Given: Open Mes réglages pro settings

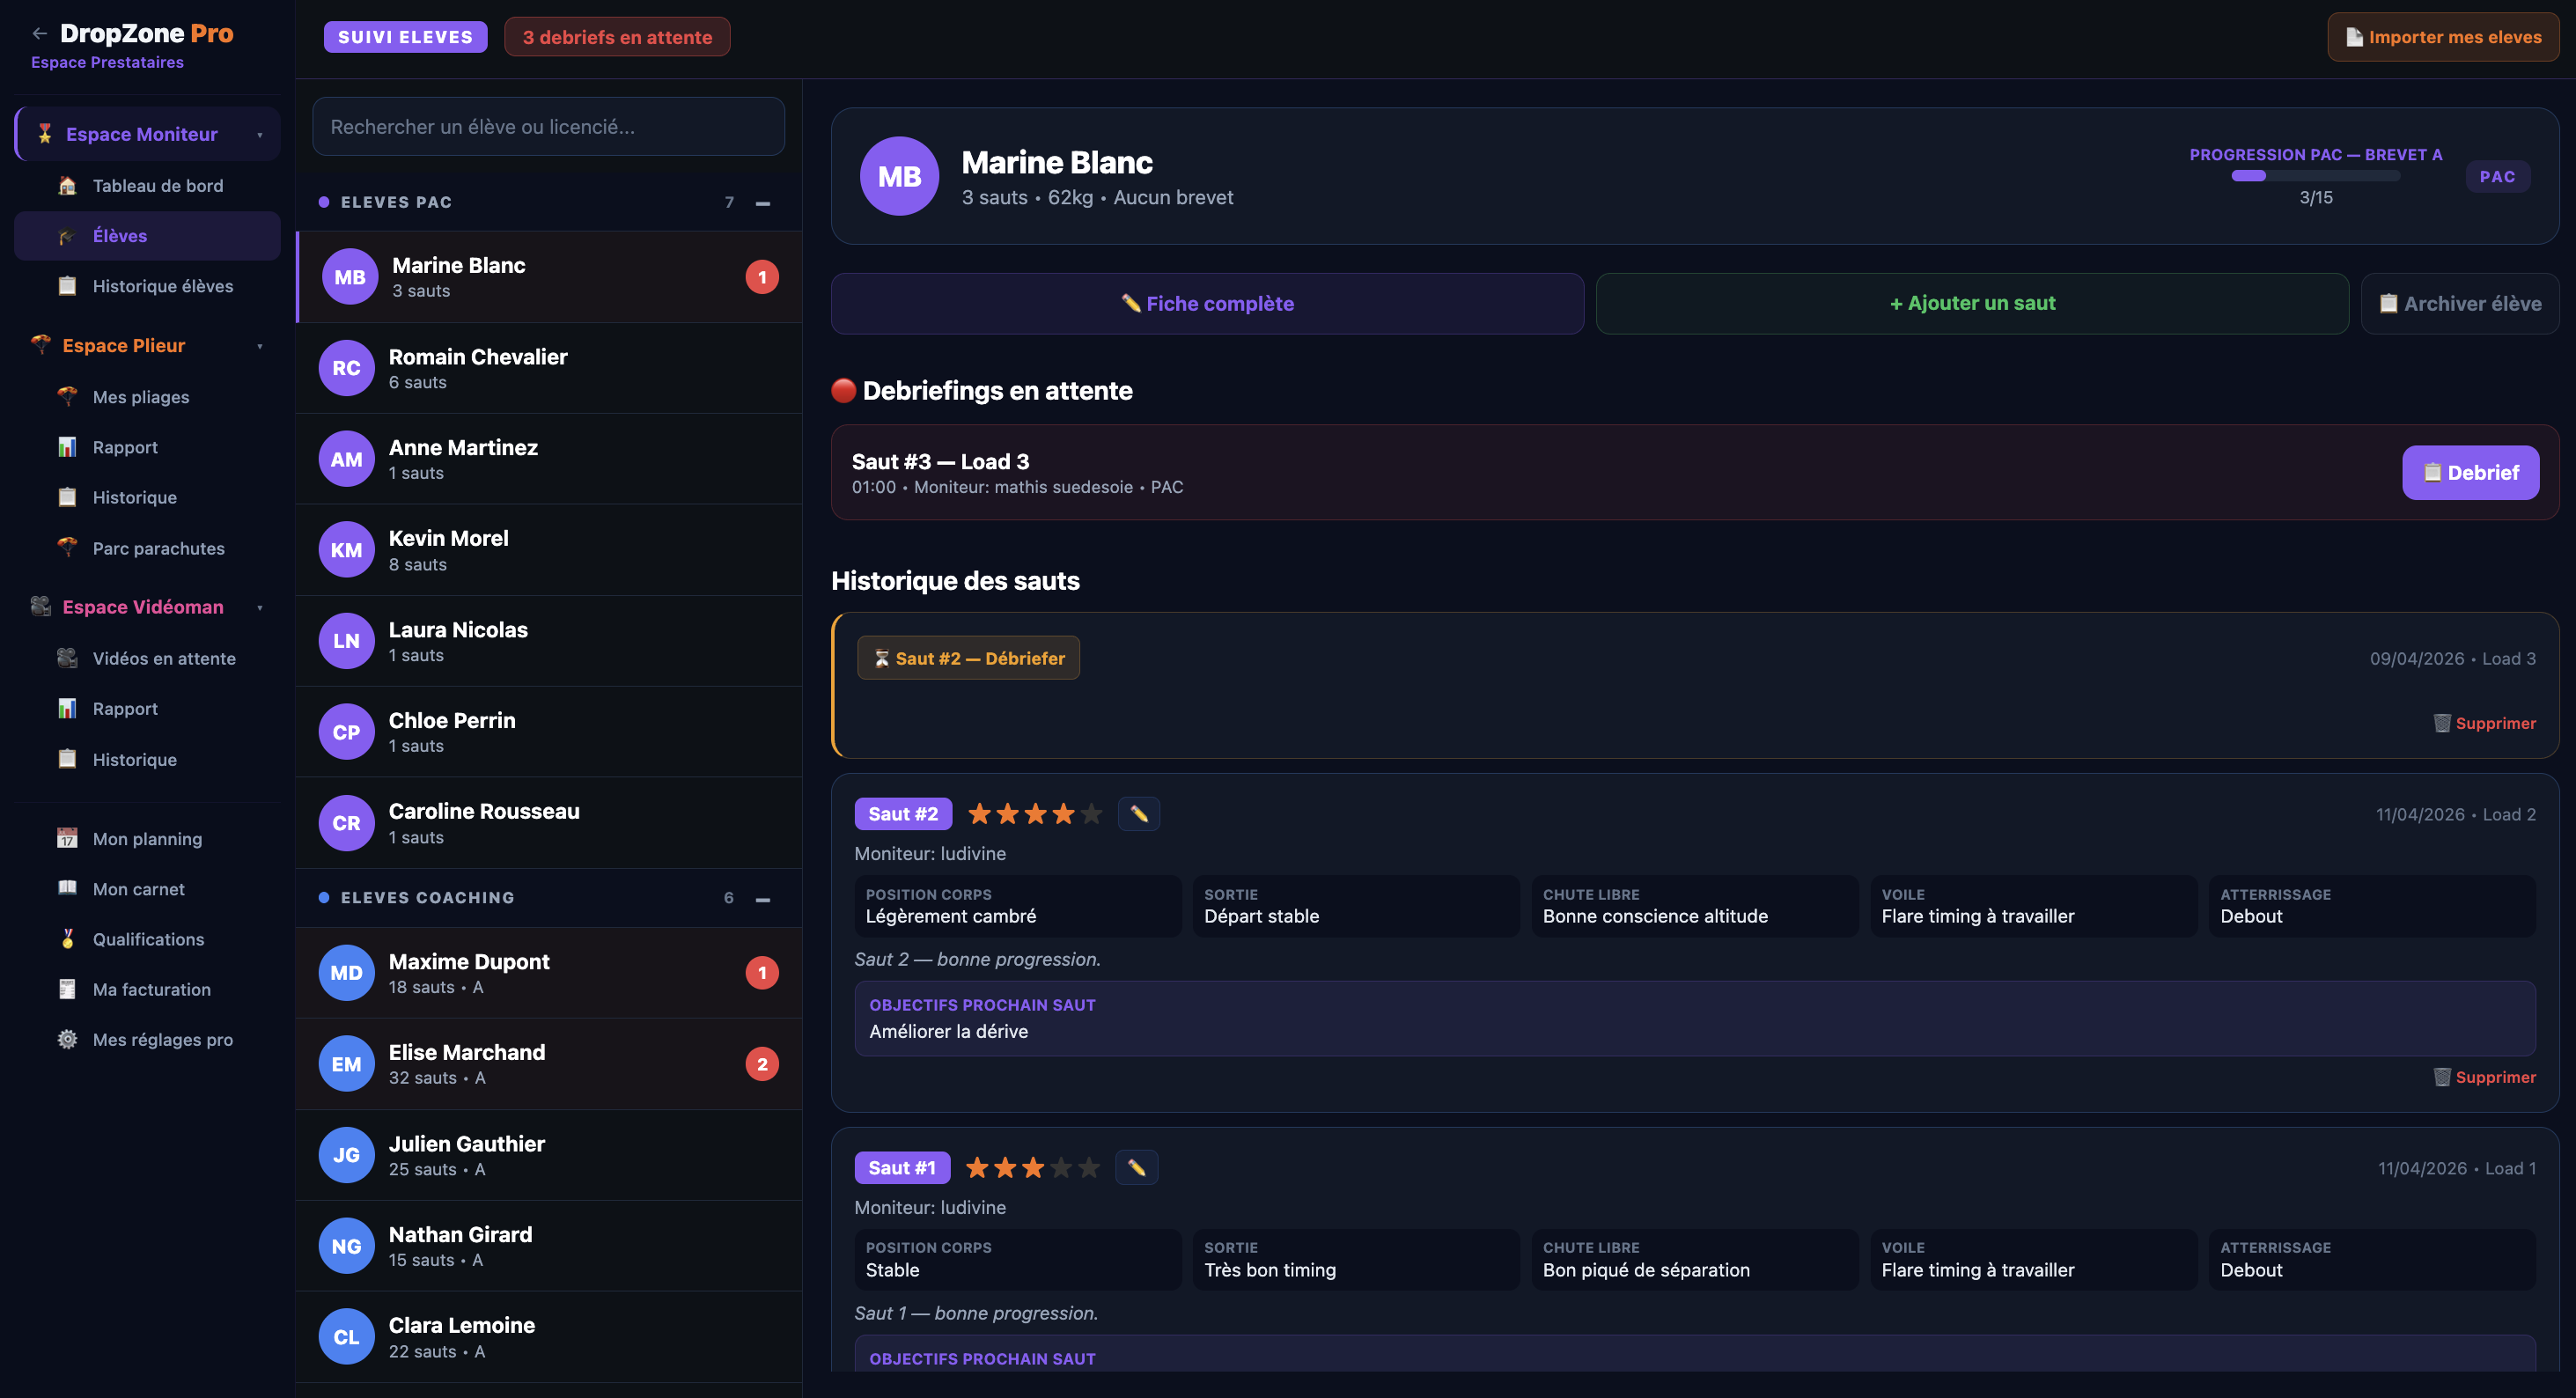Looking at the screenshot, I should (x=162, y=1039).
